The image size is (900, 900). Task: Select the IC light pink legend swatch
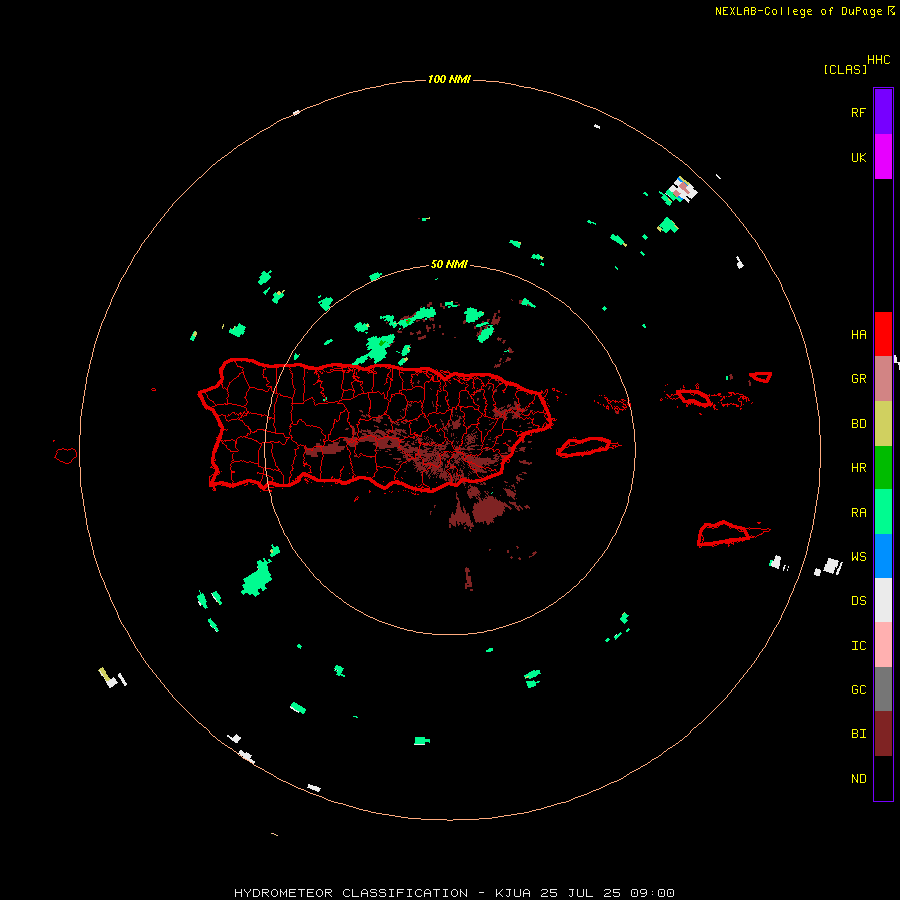pyautogui.click(x=883, y=645)
